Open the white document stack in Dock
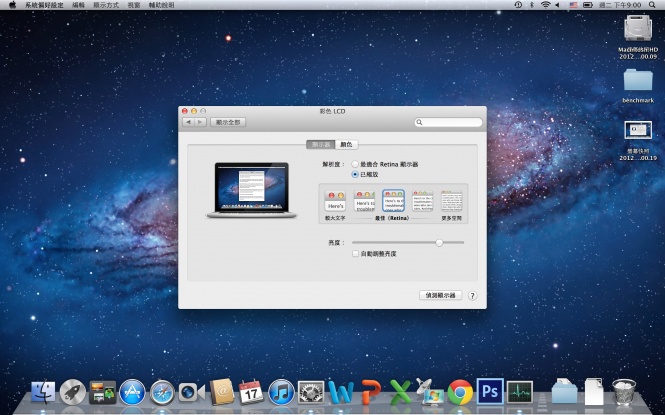The width and height of the screenshot is (665, 415). pyautogui.click(x=594, y=392)
